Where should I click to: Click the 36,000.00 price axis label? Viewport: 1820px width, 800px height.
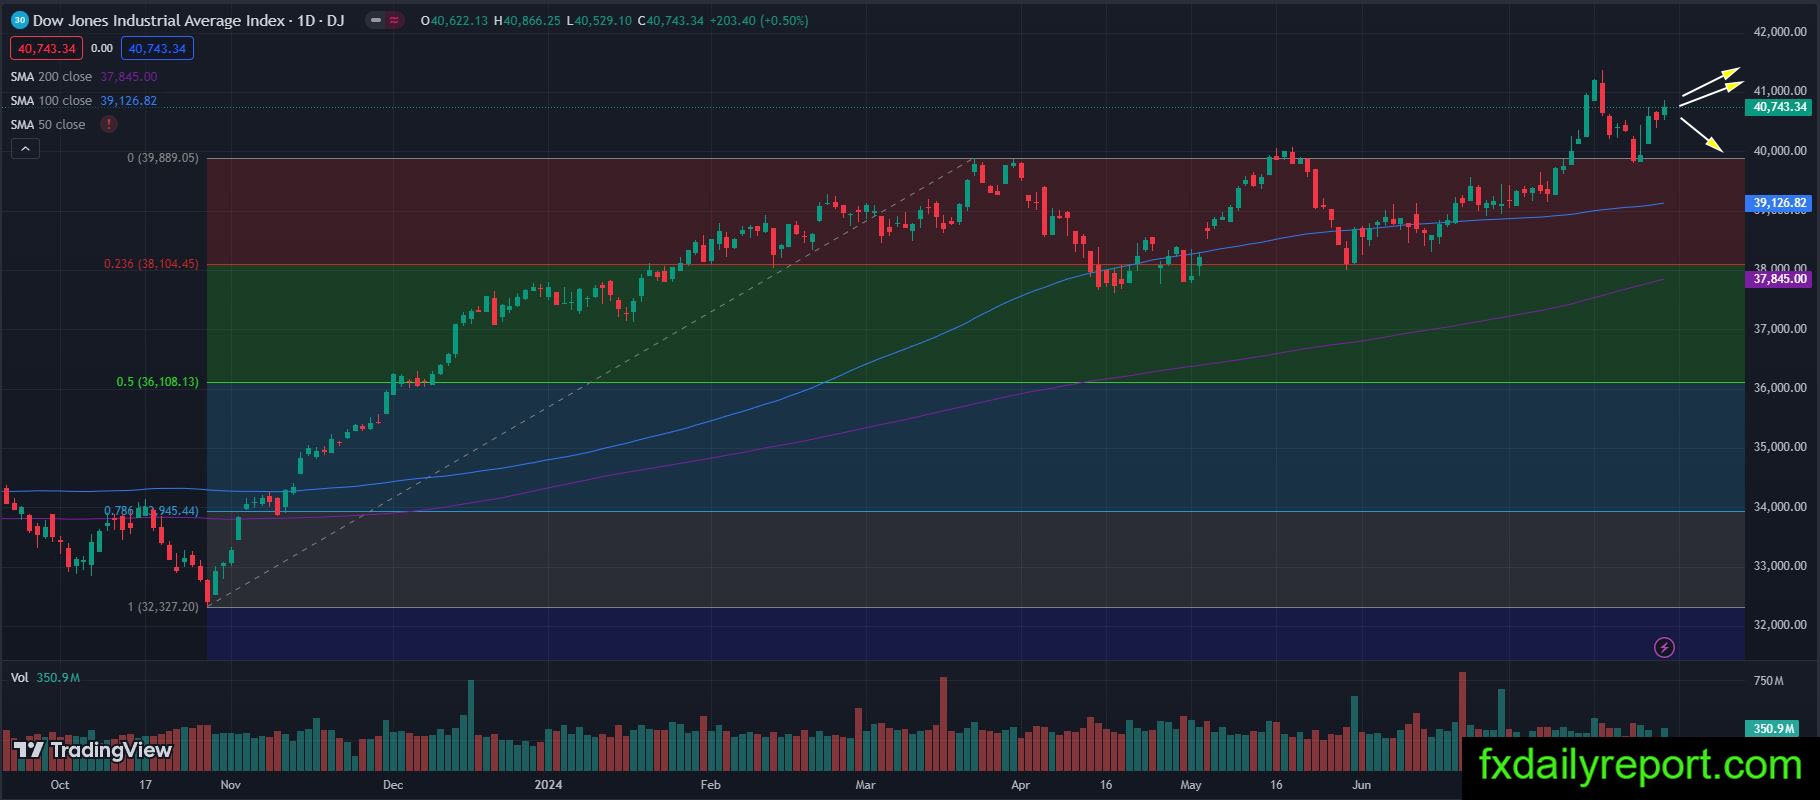[x=1780, y=388]
